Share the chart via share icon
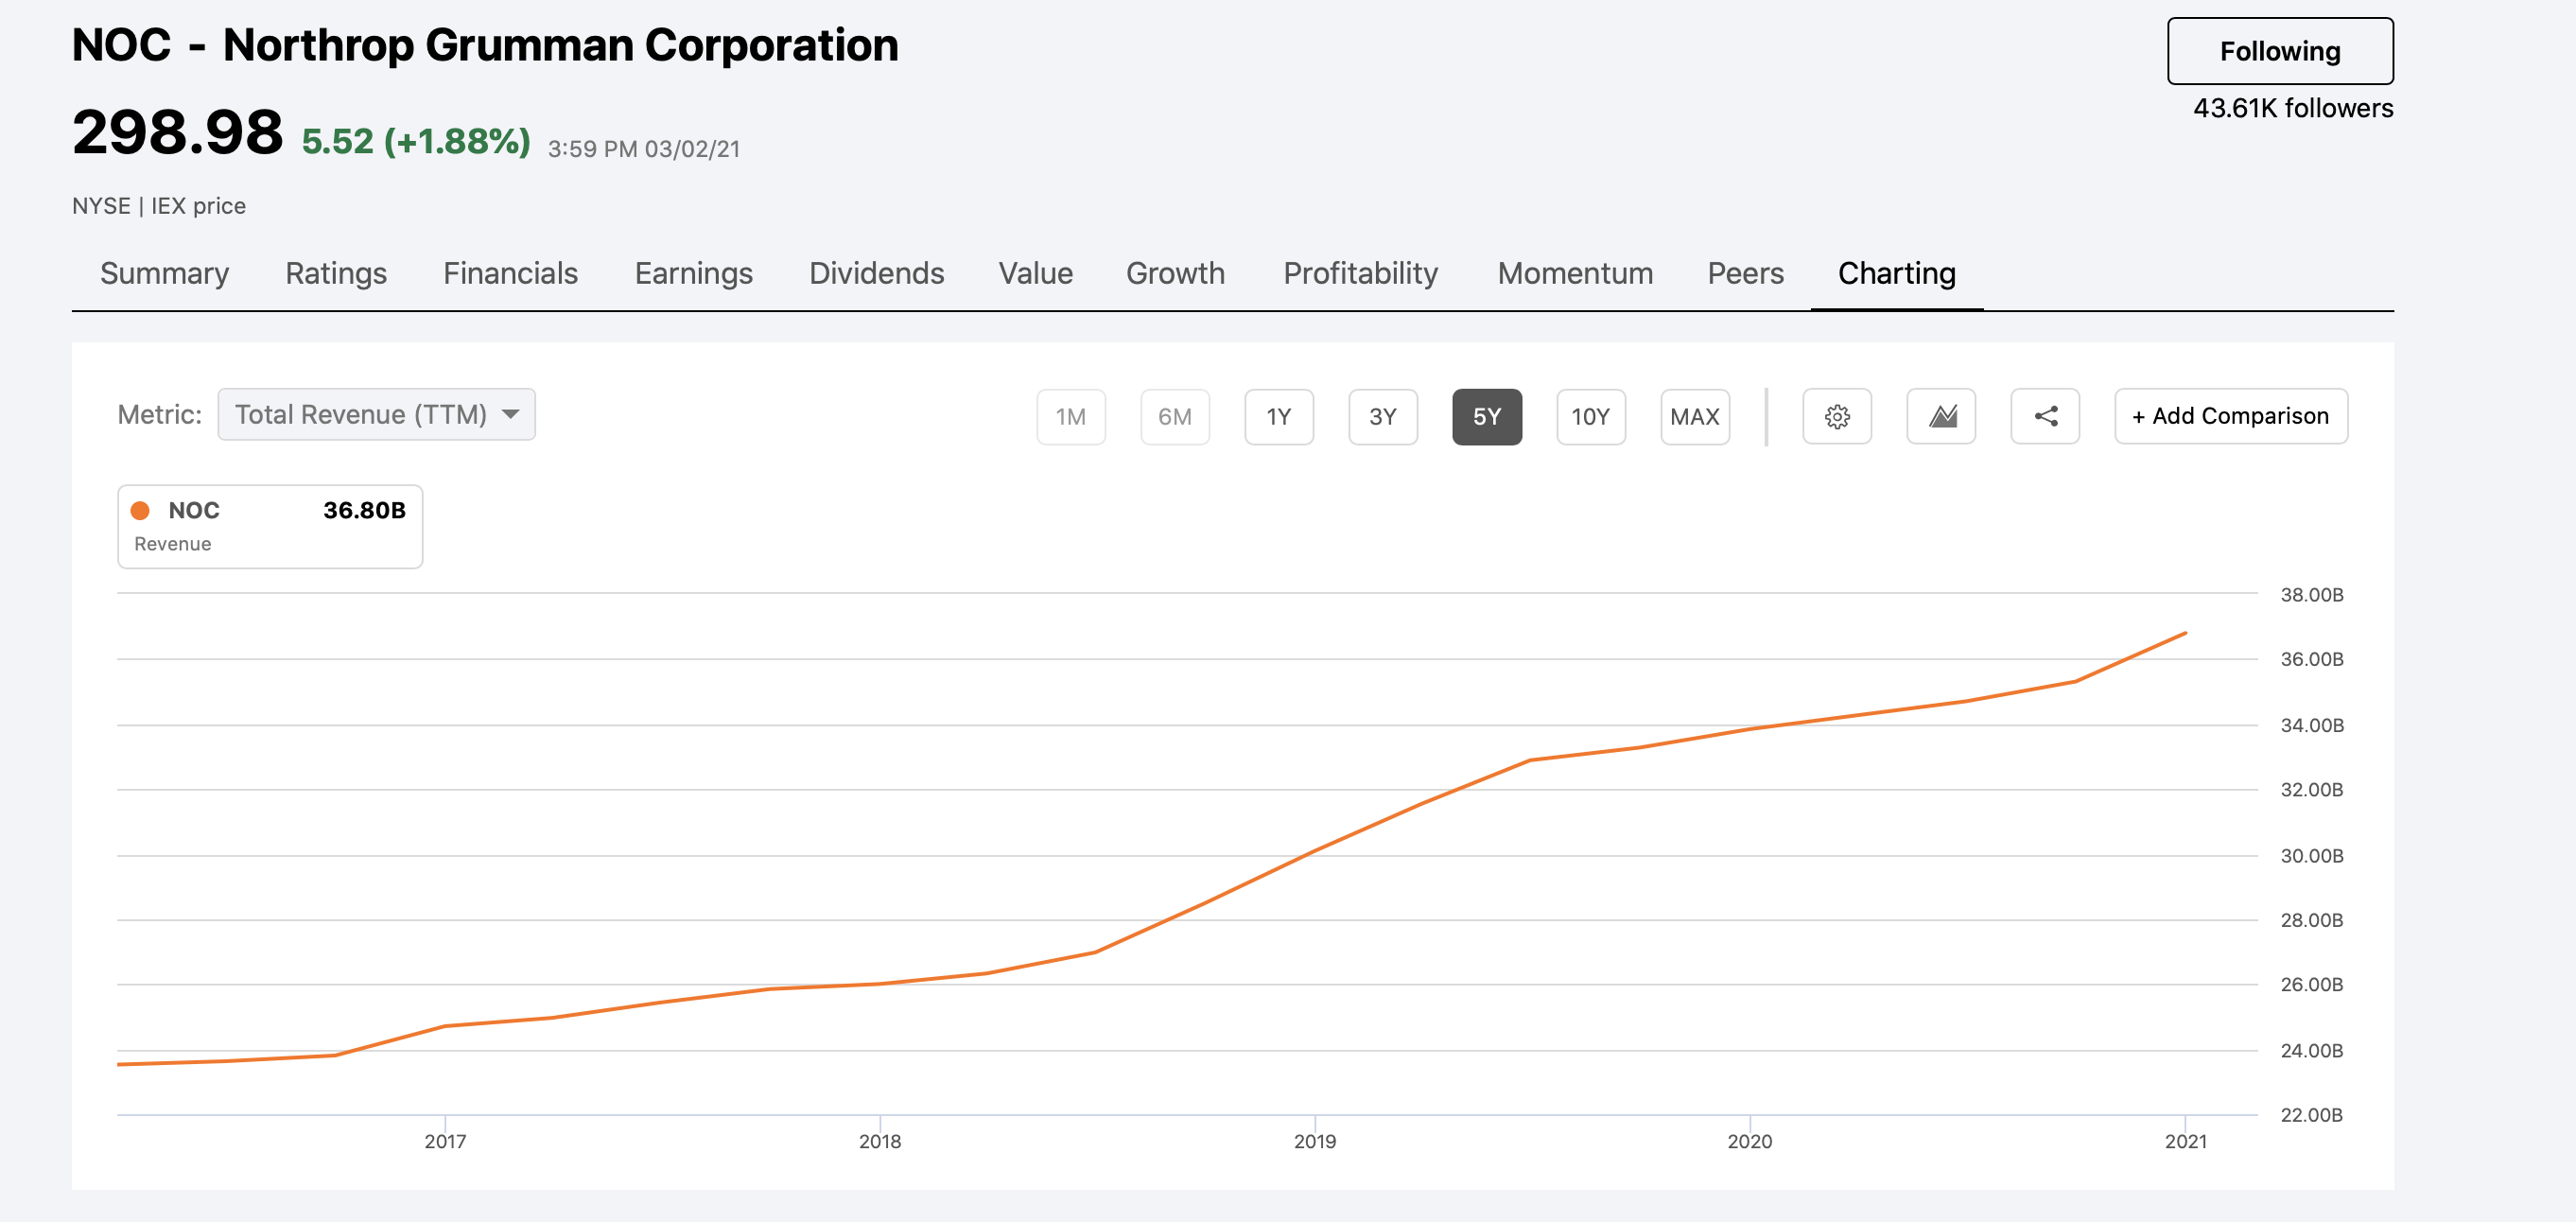 tap(2045, 416)
